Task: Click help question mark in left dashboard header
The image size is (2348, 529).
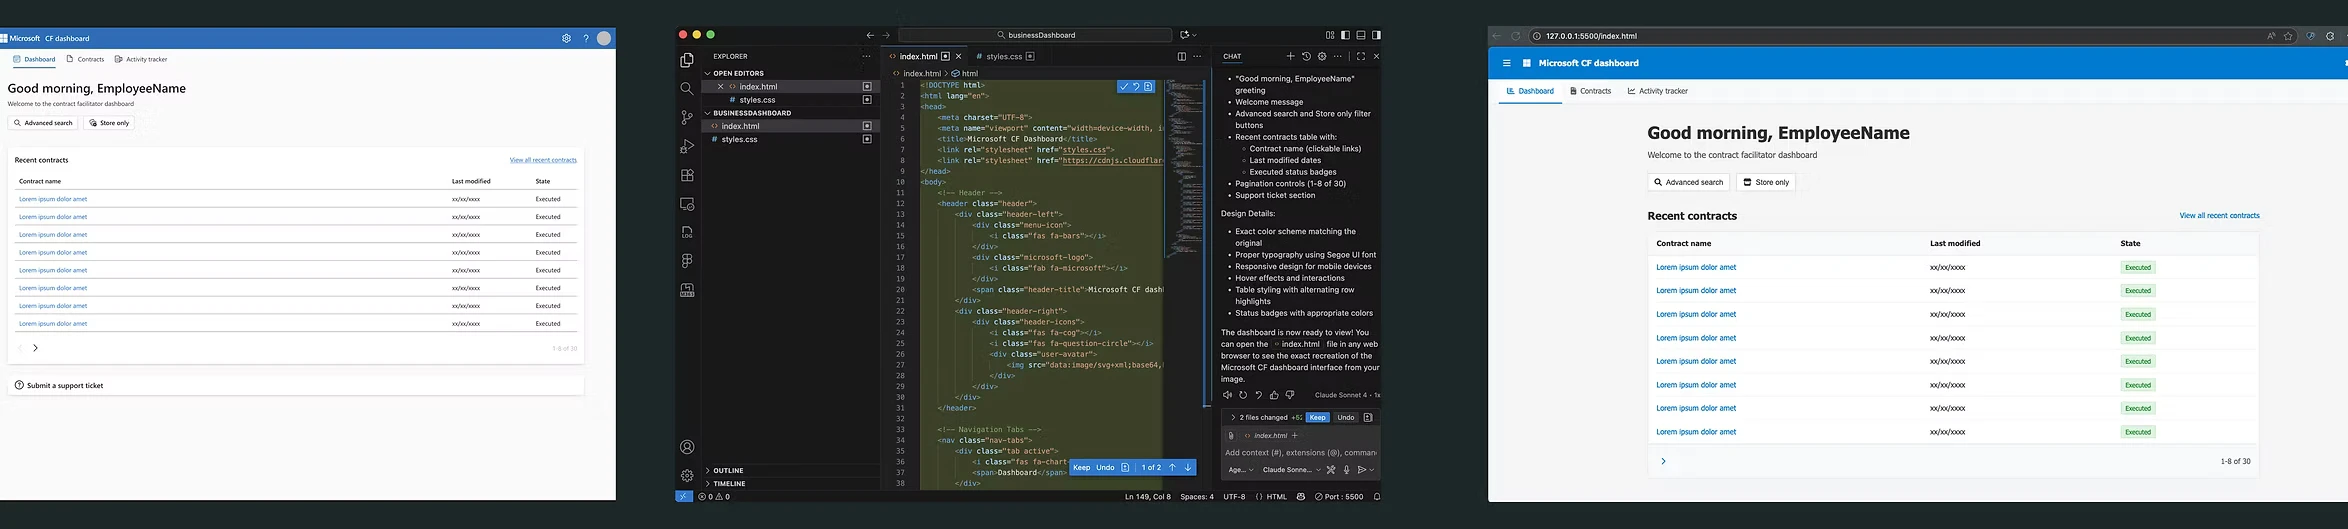Action: click(586, 38)
